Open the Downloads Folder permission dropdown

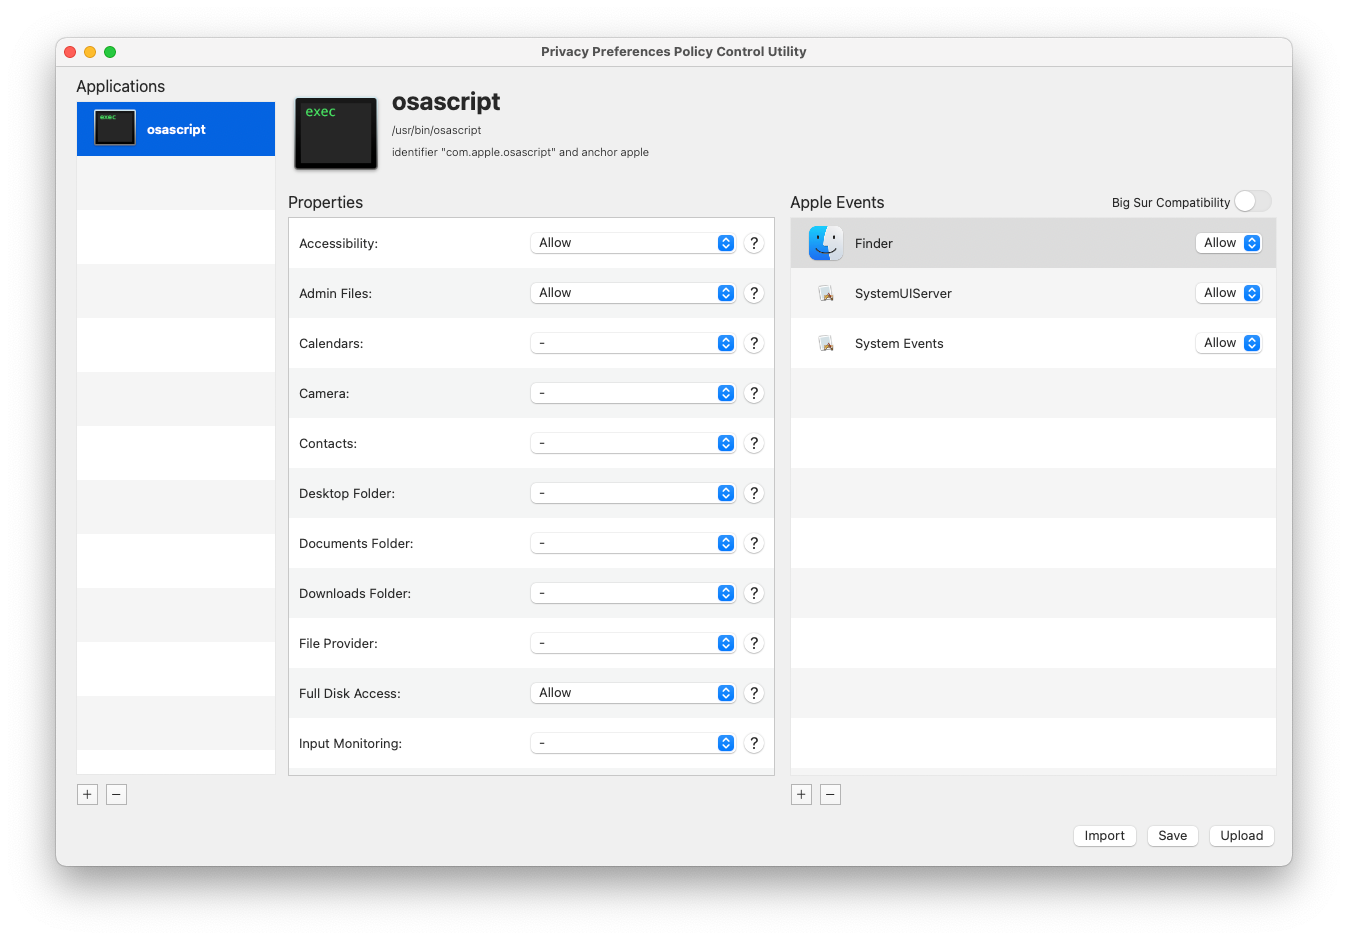coord(633,593)
